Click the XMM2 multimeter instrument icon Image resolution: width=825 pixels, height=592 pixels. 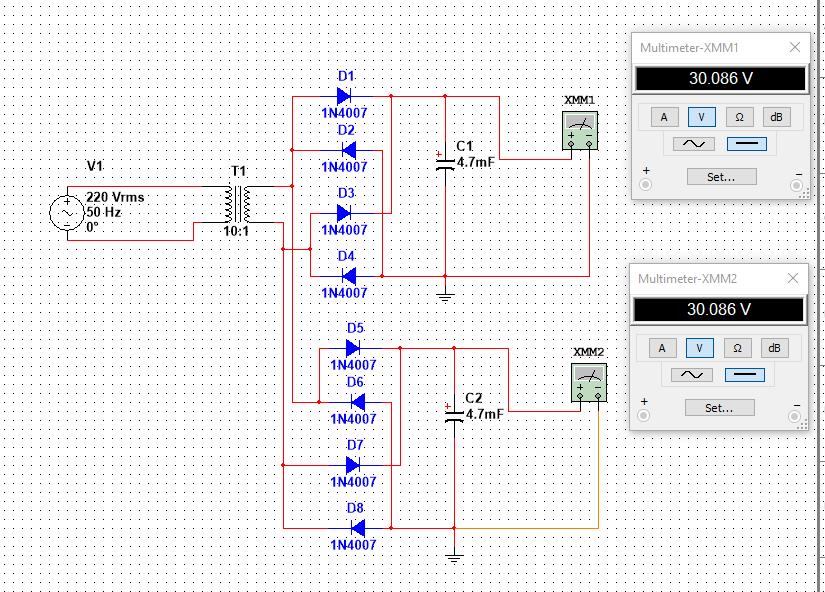click(589, 383)
